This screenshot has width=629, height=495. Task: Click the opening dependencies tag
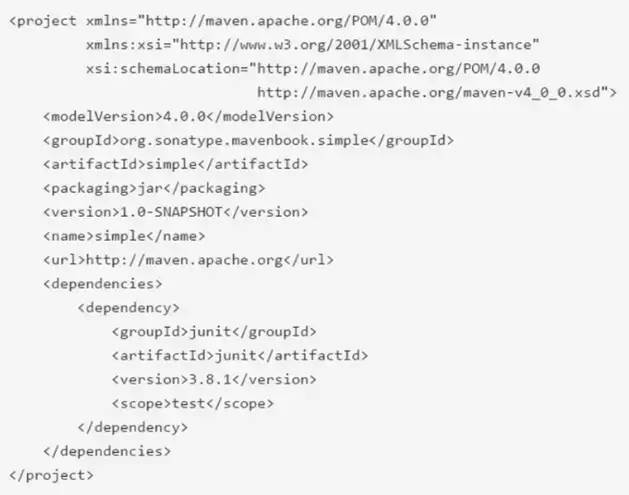tap(103, 284)
